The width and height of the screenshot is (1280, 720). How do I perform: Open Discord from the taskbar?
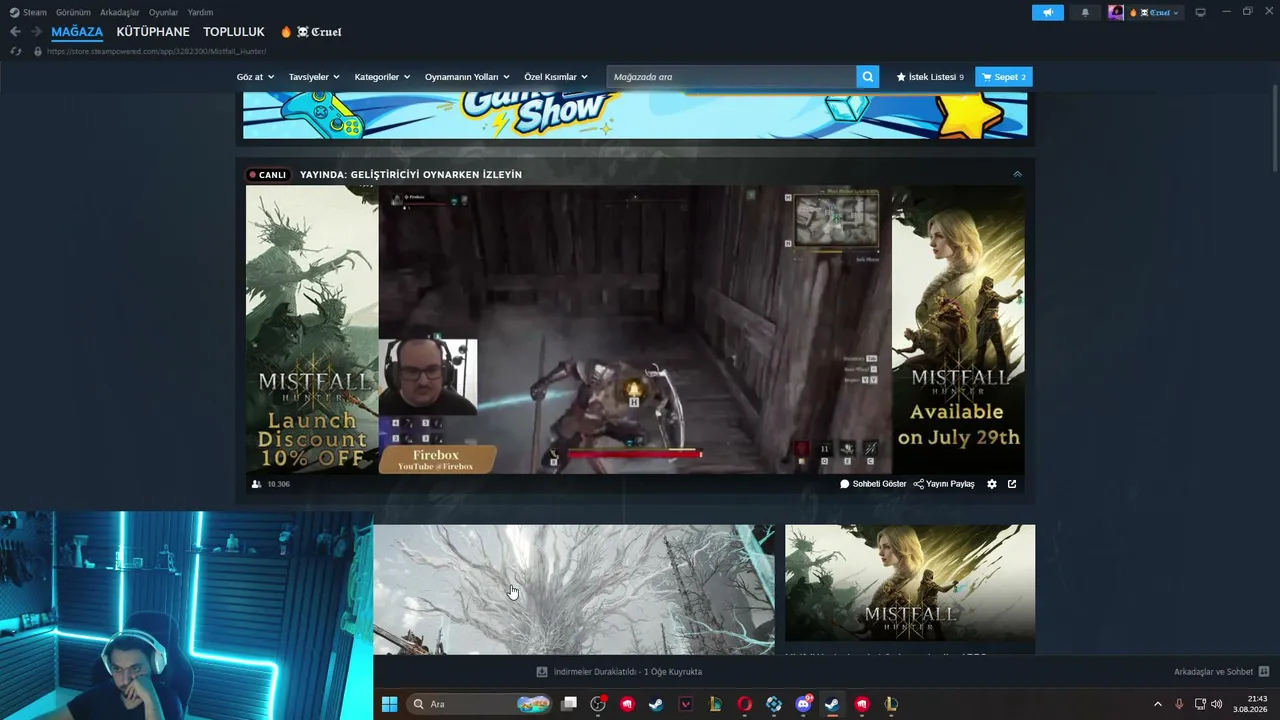click(x=803, y=704)
